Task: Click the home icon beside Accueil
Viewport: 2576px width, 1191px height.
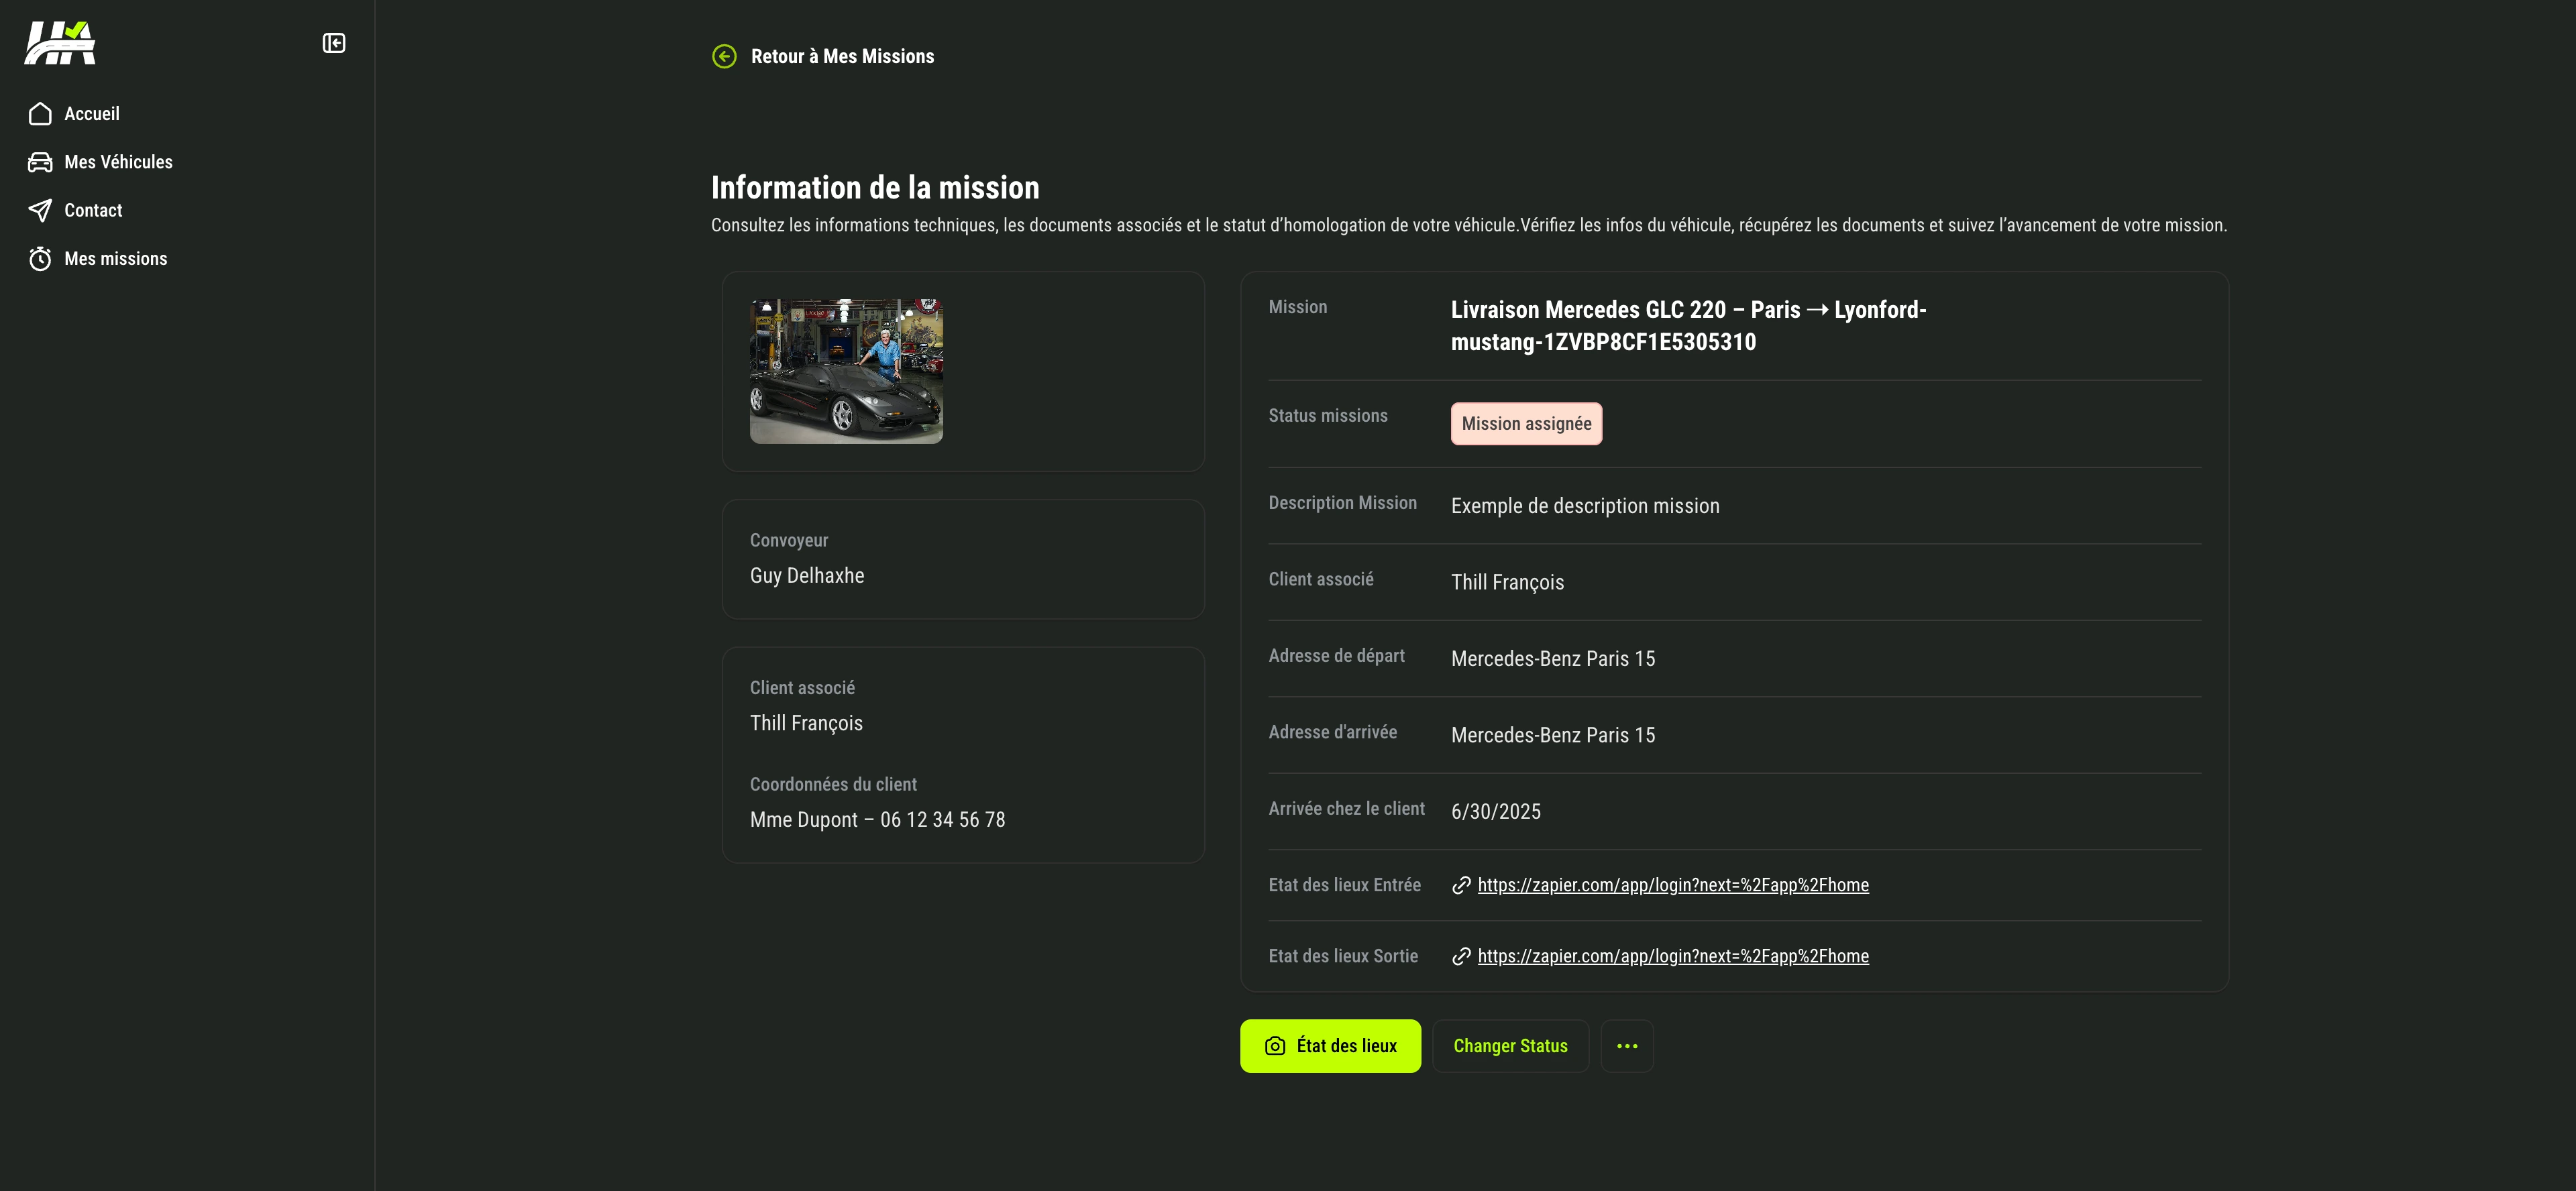Action: (x=40, y=114)
